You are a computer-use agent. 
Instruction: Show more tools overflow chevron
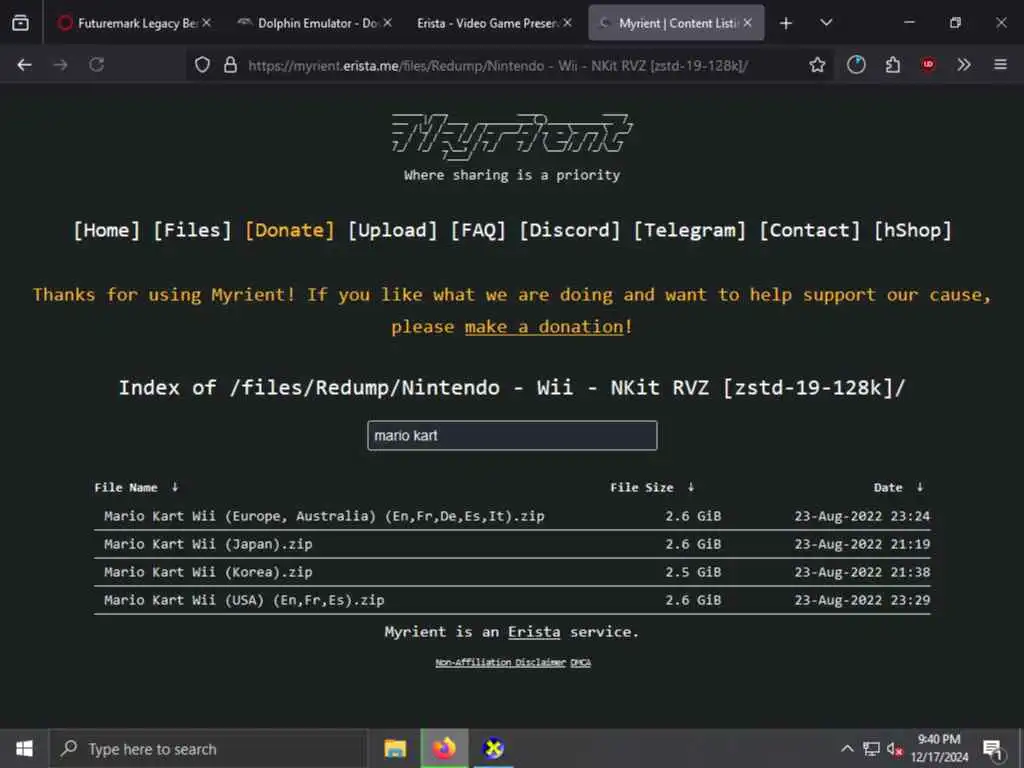(x=963, y=65)
